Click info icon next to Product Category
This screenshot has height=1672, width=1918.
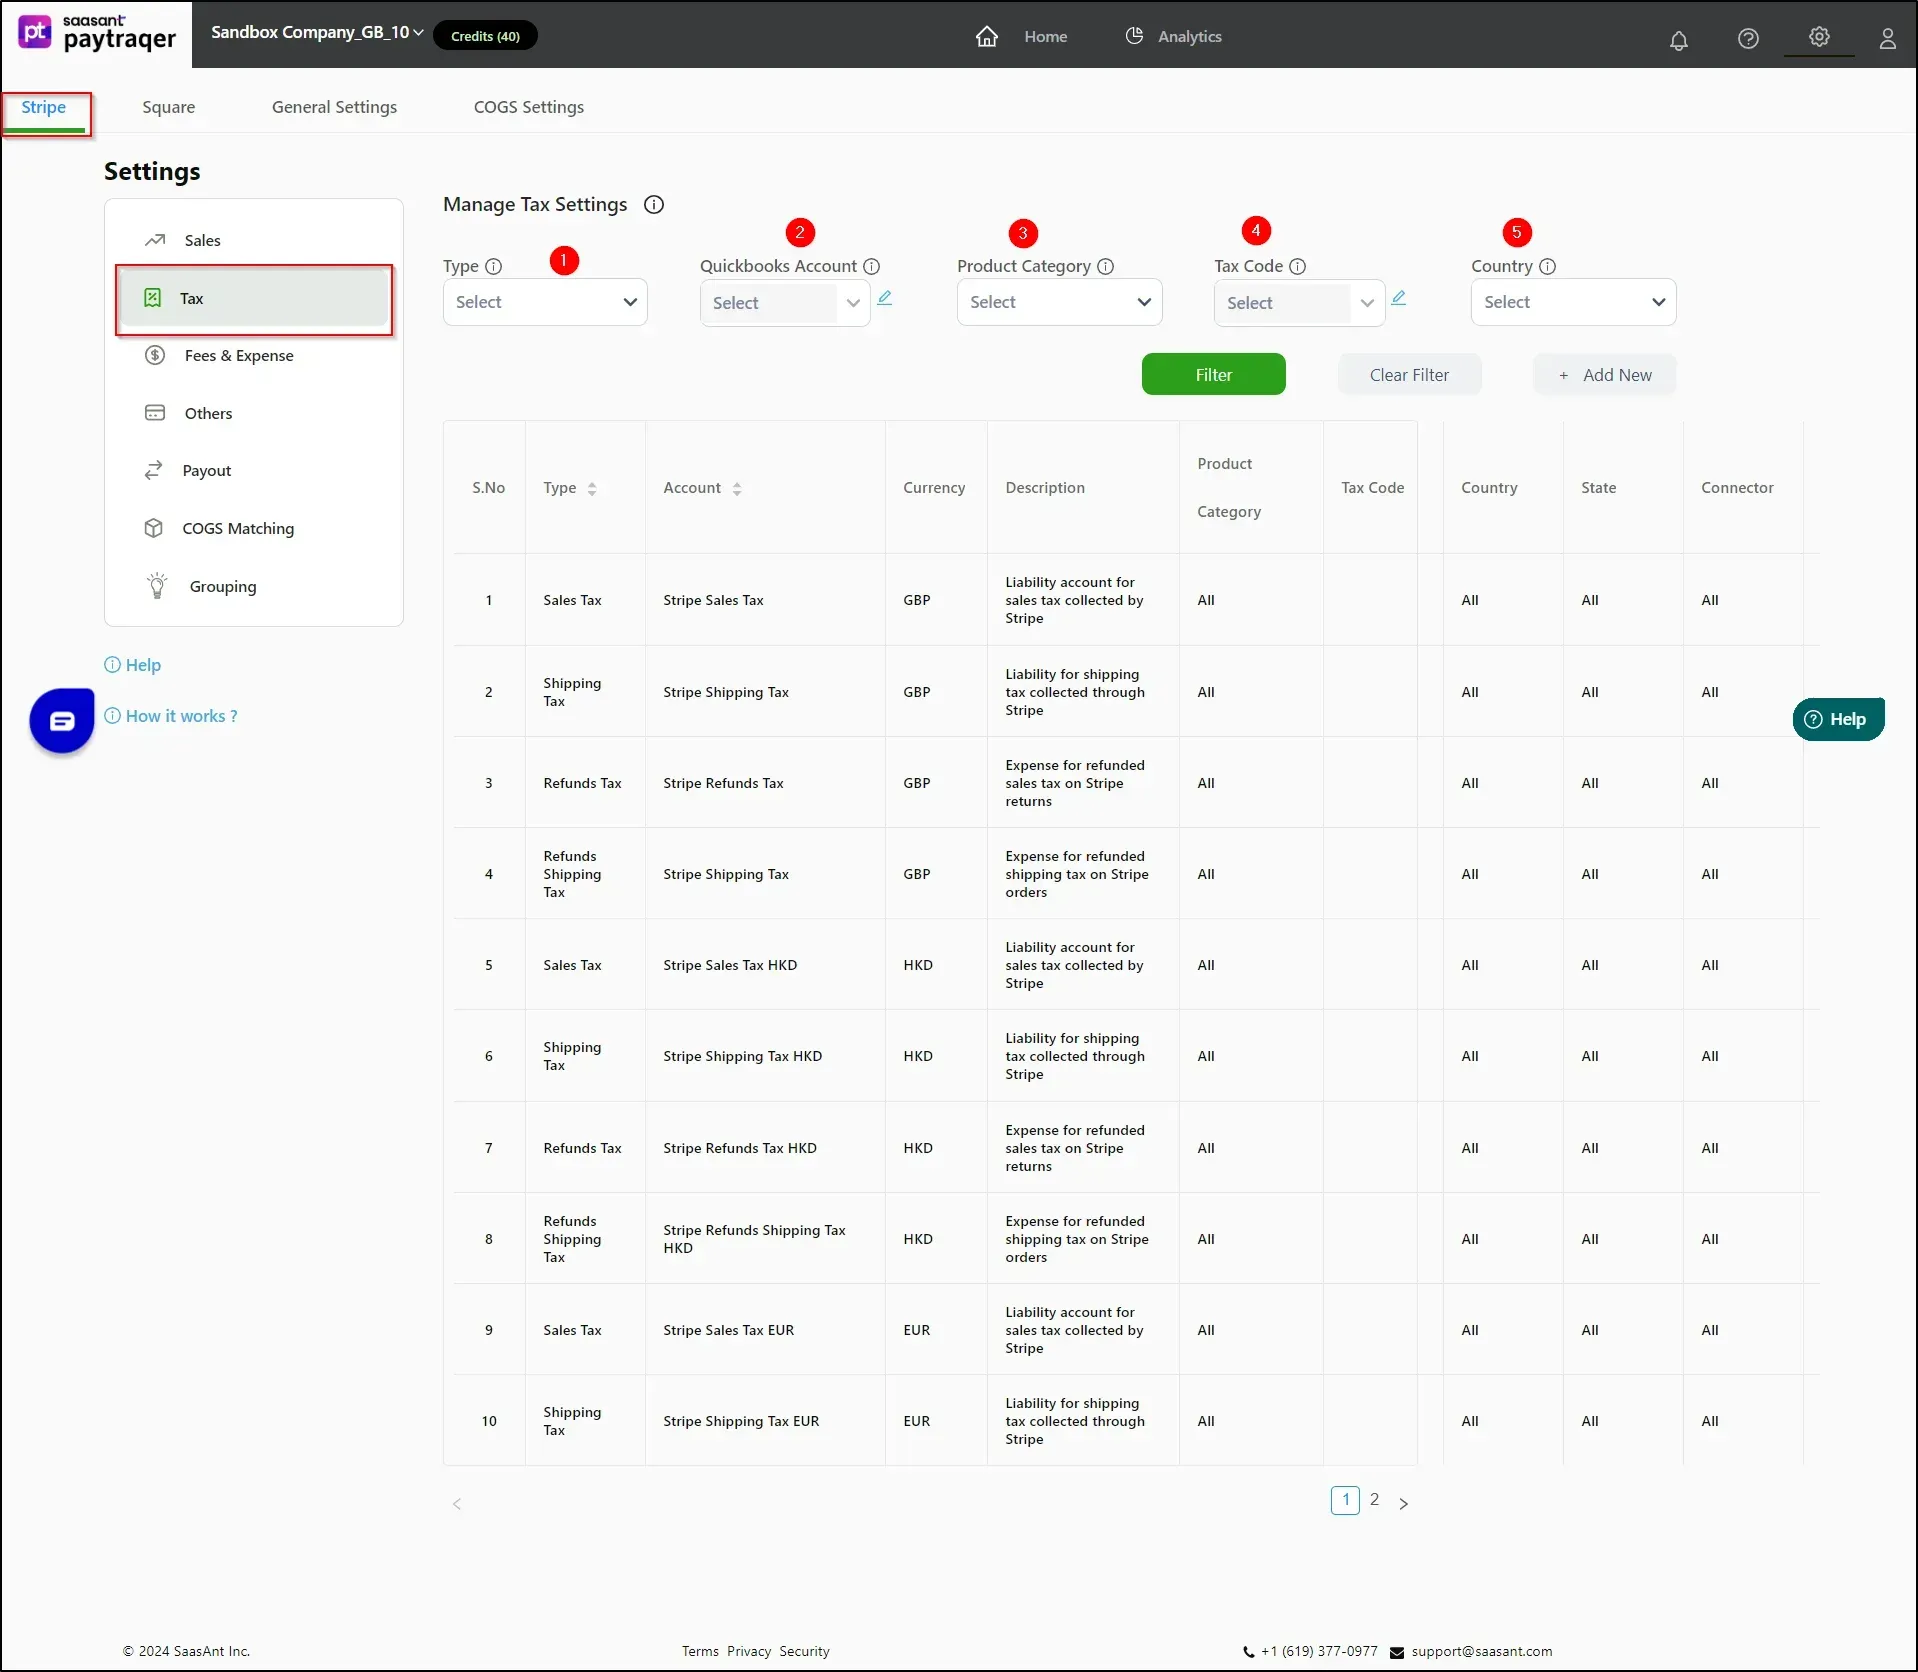coord(1105,267)
